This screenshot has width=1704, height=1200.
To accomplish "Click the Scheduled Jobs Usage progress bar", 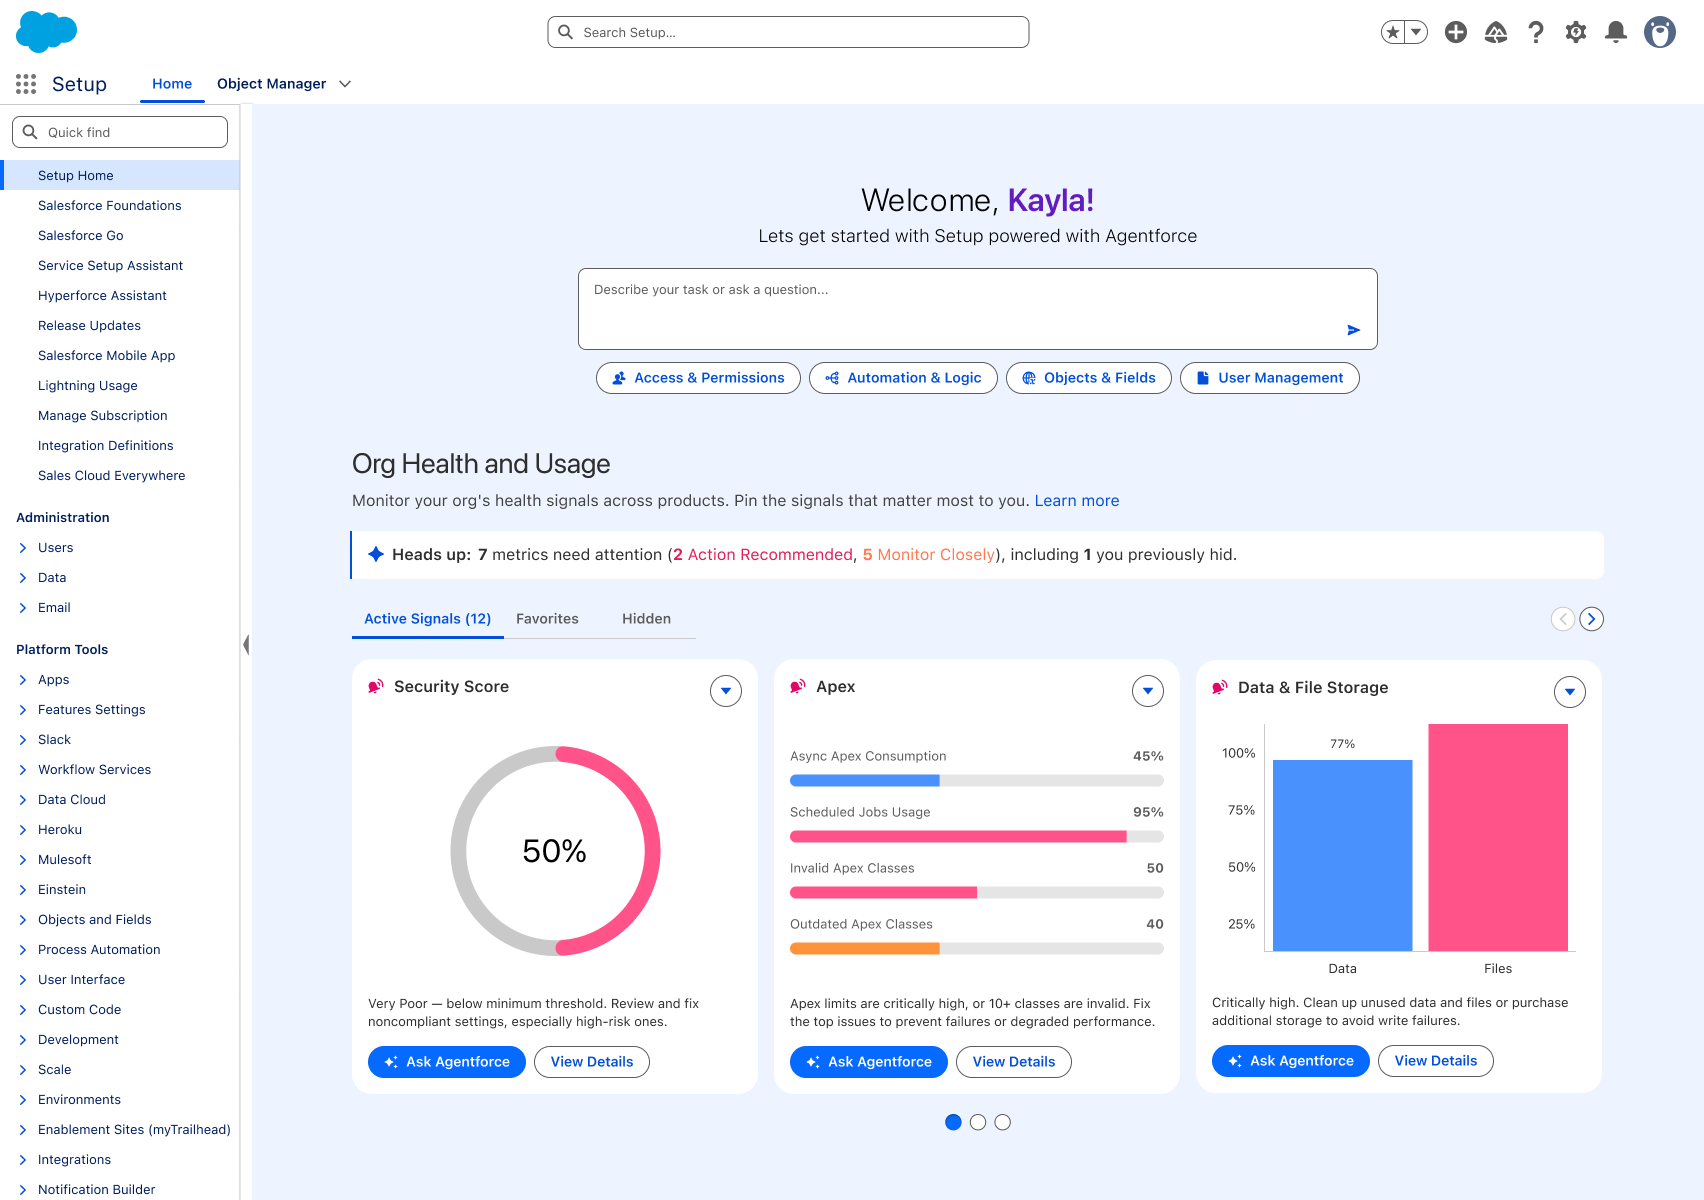I will [x=977, y=837].
